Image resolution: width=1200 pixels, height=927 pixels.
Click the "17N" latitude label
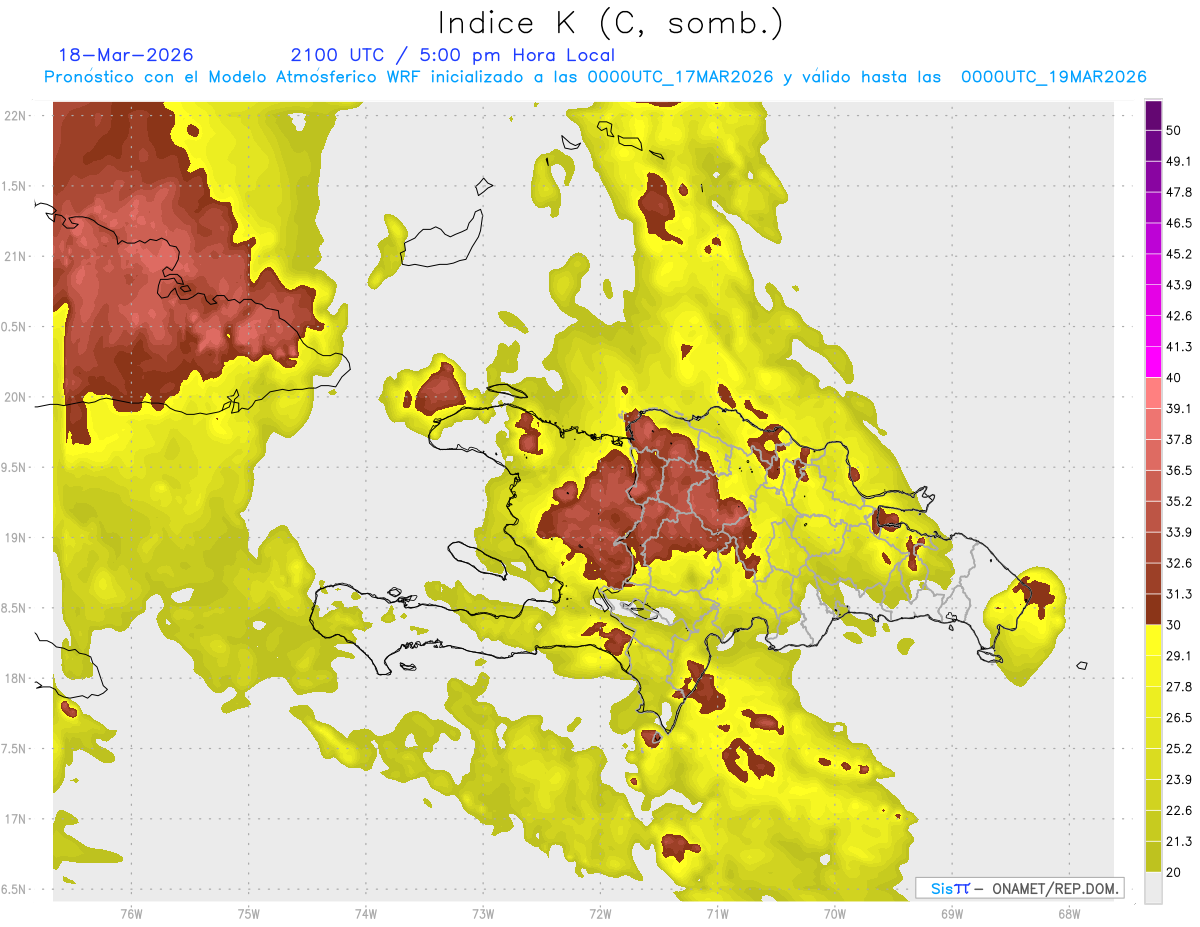pyautogui.click(x=15, y=820)
